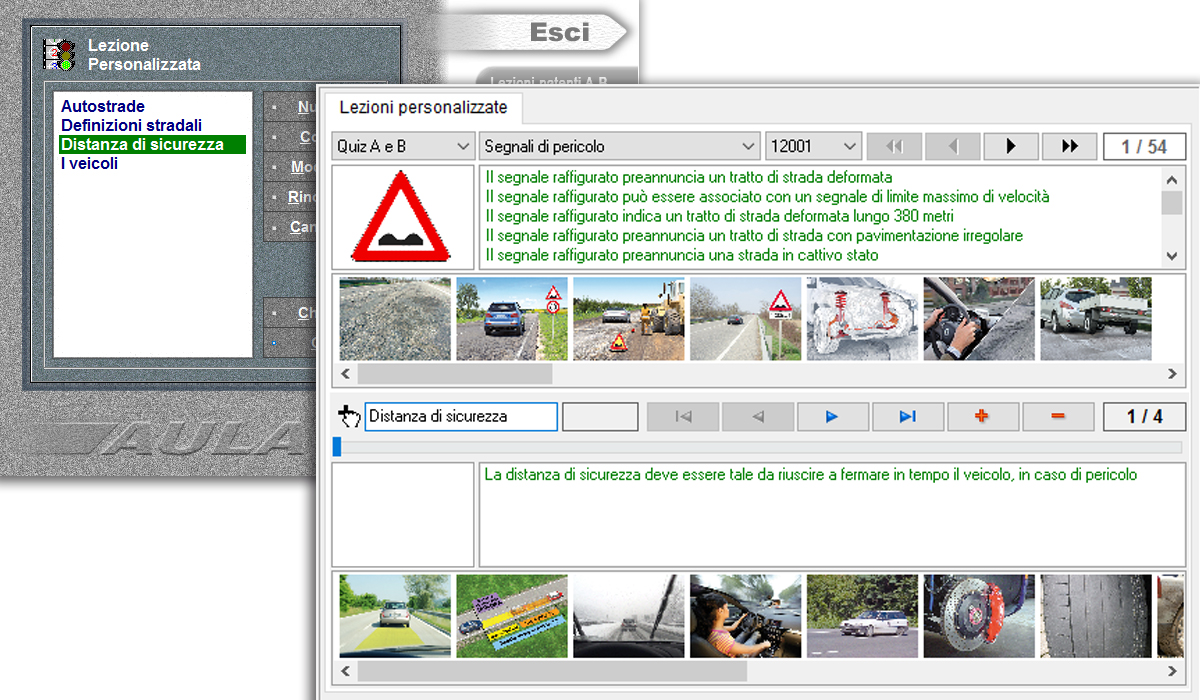Image resolution: width=1200 pixels, height=700 pixels.
Task: Select I veicoli in the lesson list
Action: point(89,163)
